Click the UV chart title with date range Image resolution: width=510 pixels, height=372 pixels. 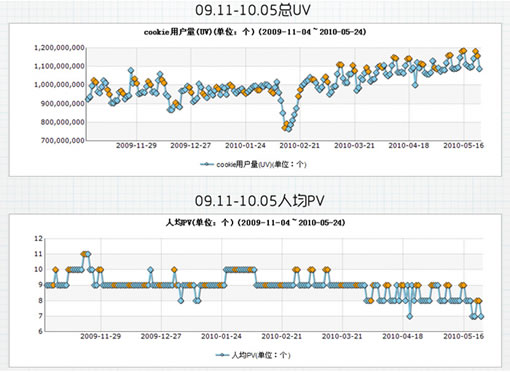[255, 32]
